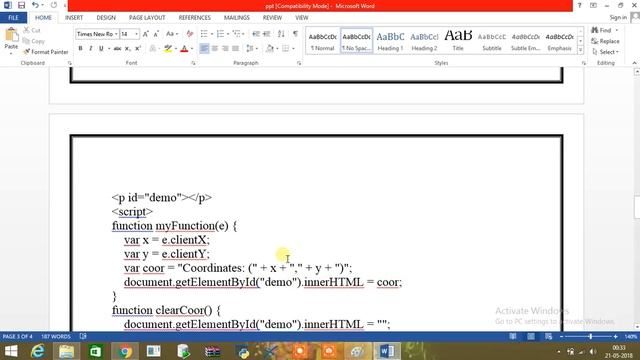Switch to Read Mode view icon
This screenshot has width=640, height=360.
click(x=513, y=336)
